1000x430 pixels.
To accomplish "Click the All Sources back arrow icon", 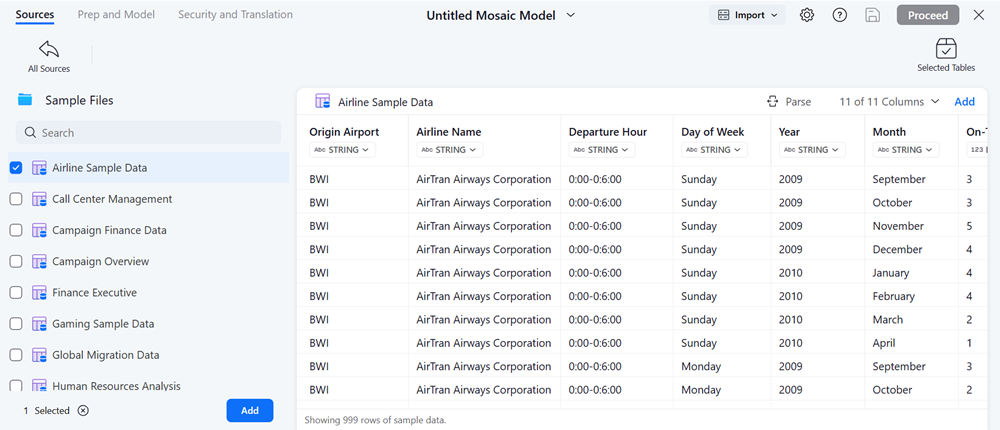I will (48, 49).
